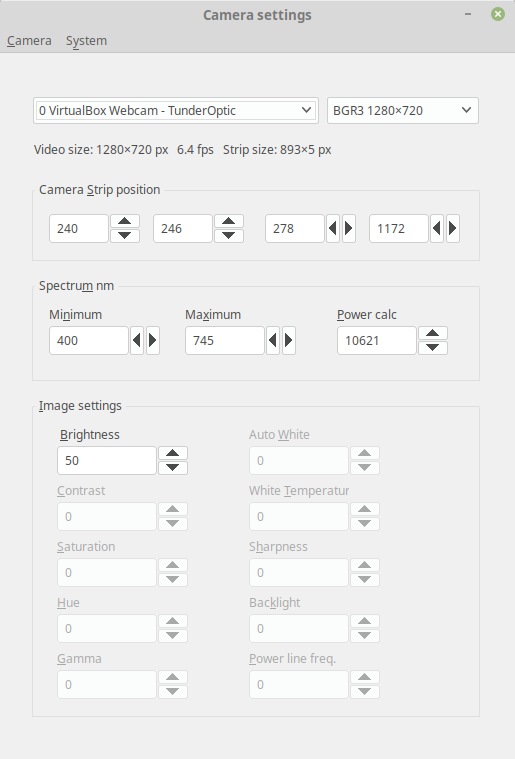
Task: Increase the Power calc value
Action: coord(433,333)
